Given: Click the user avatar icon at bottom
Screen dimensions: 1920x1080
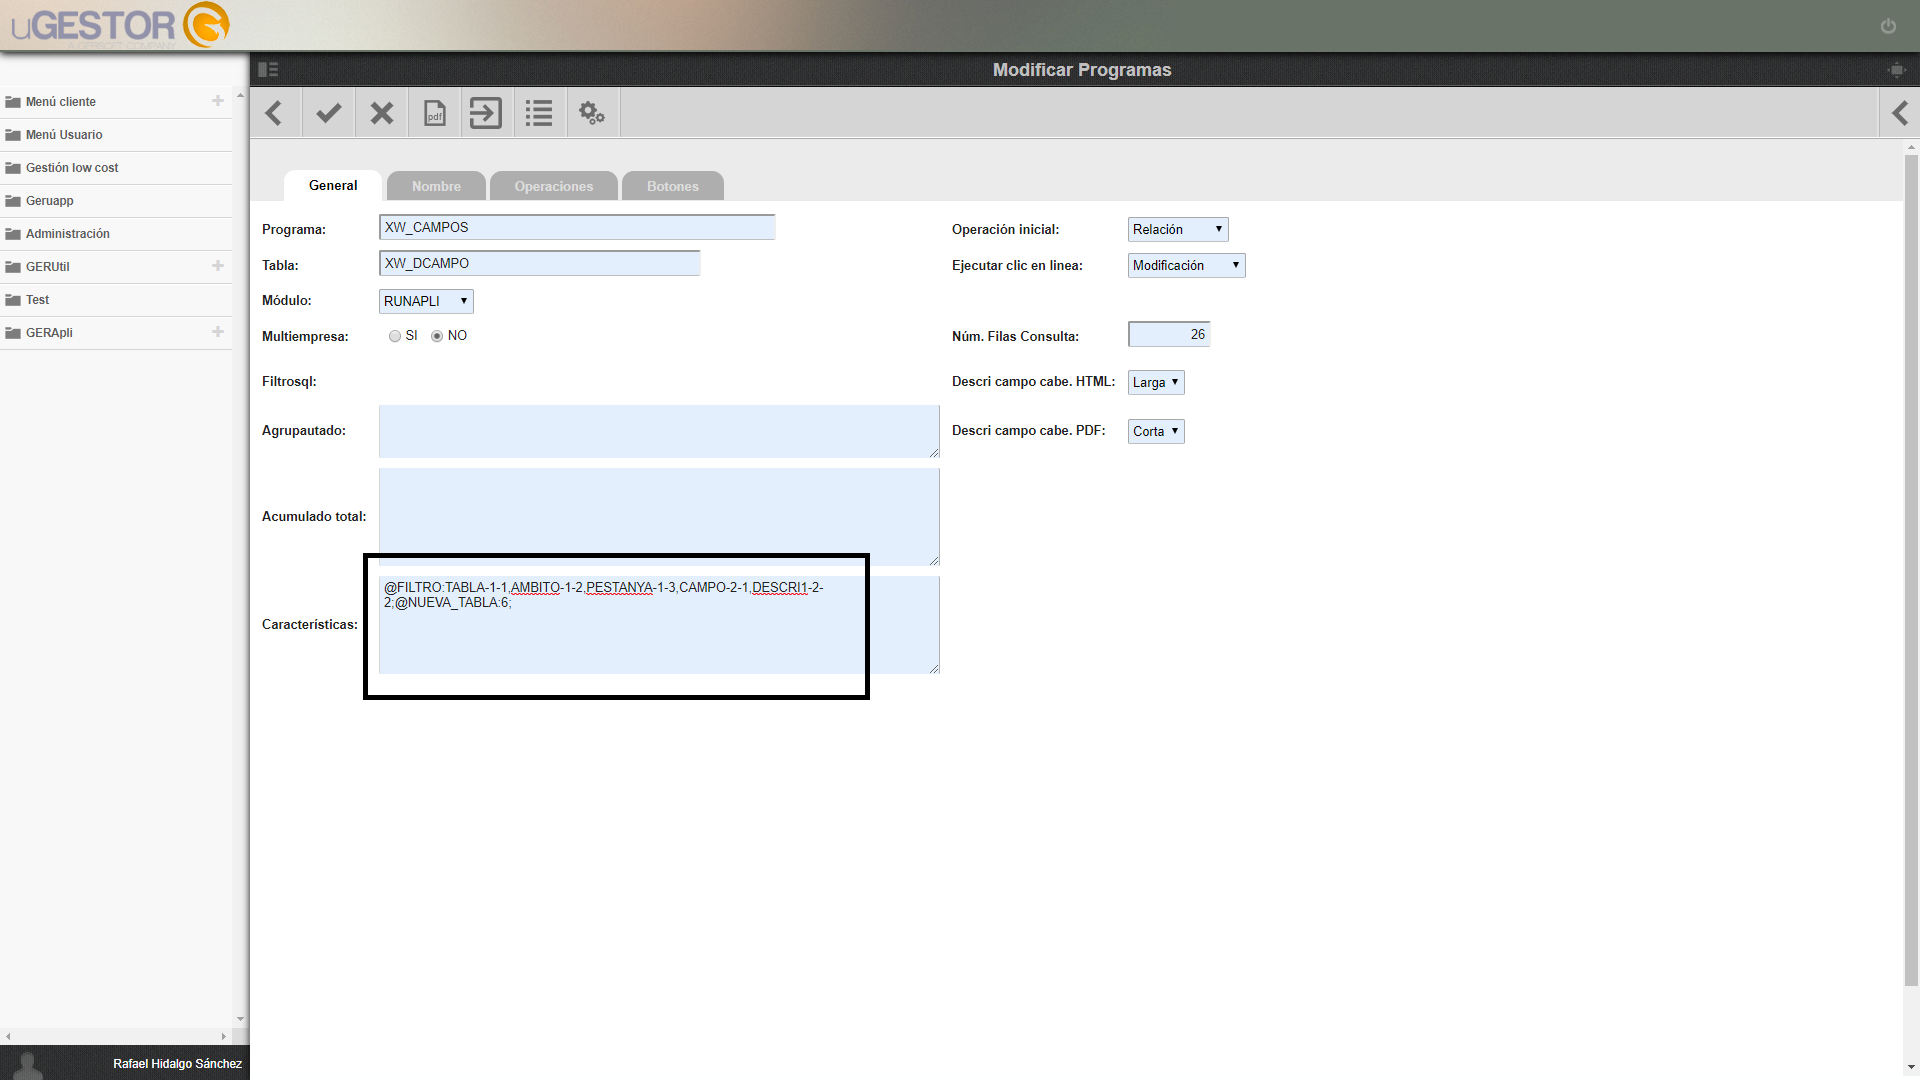Looking at the screenshot, I should [28, 1065].
